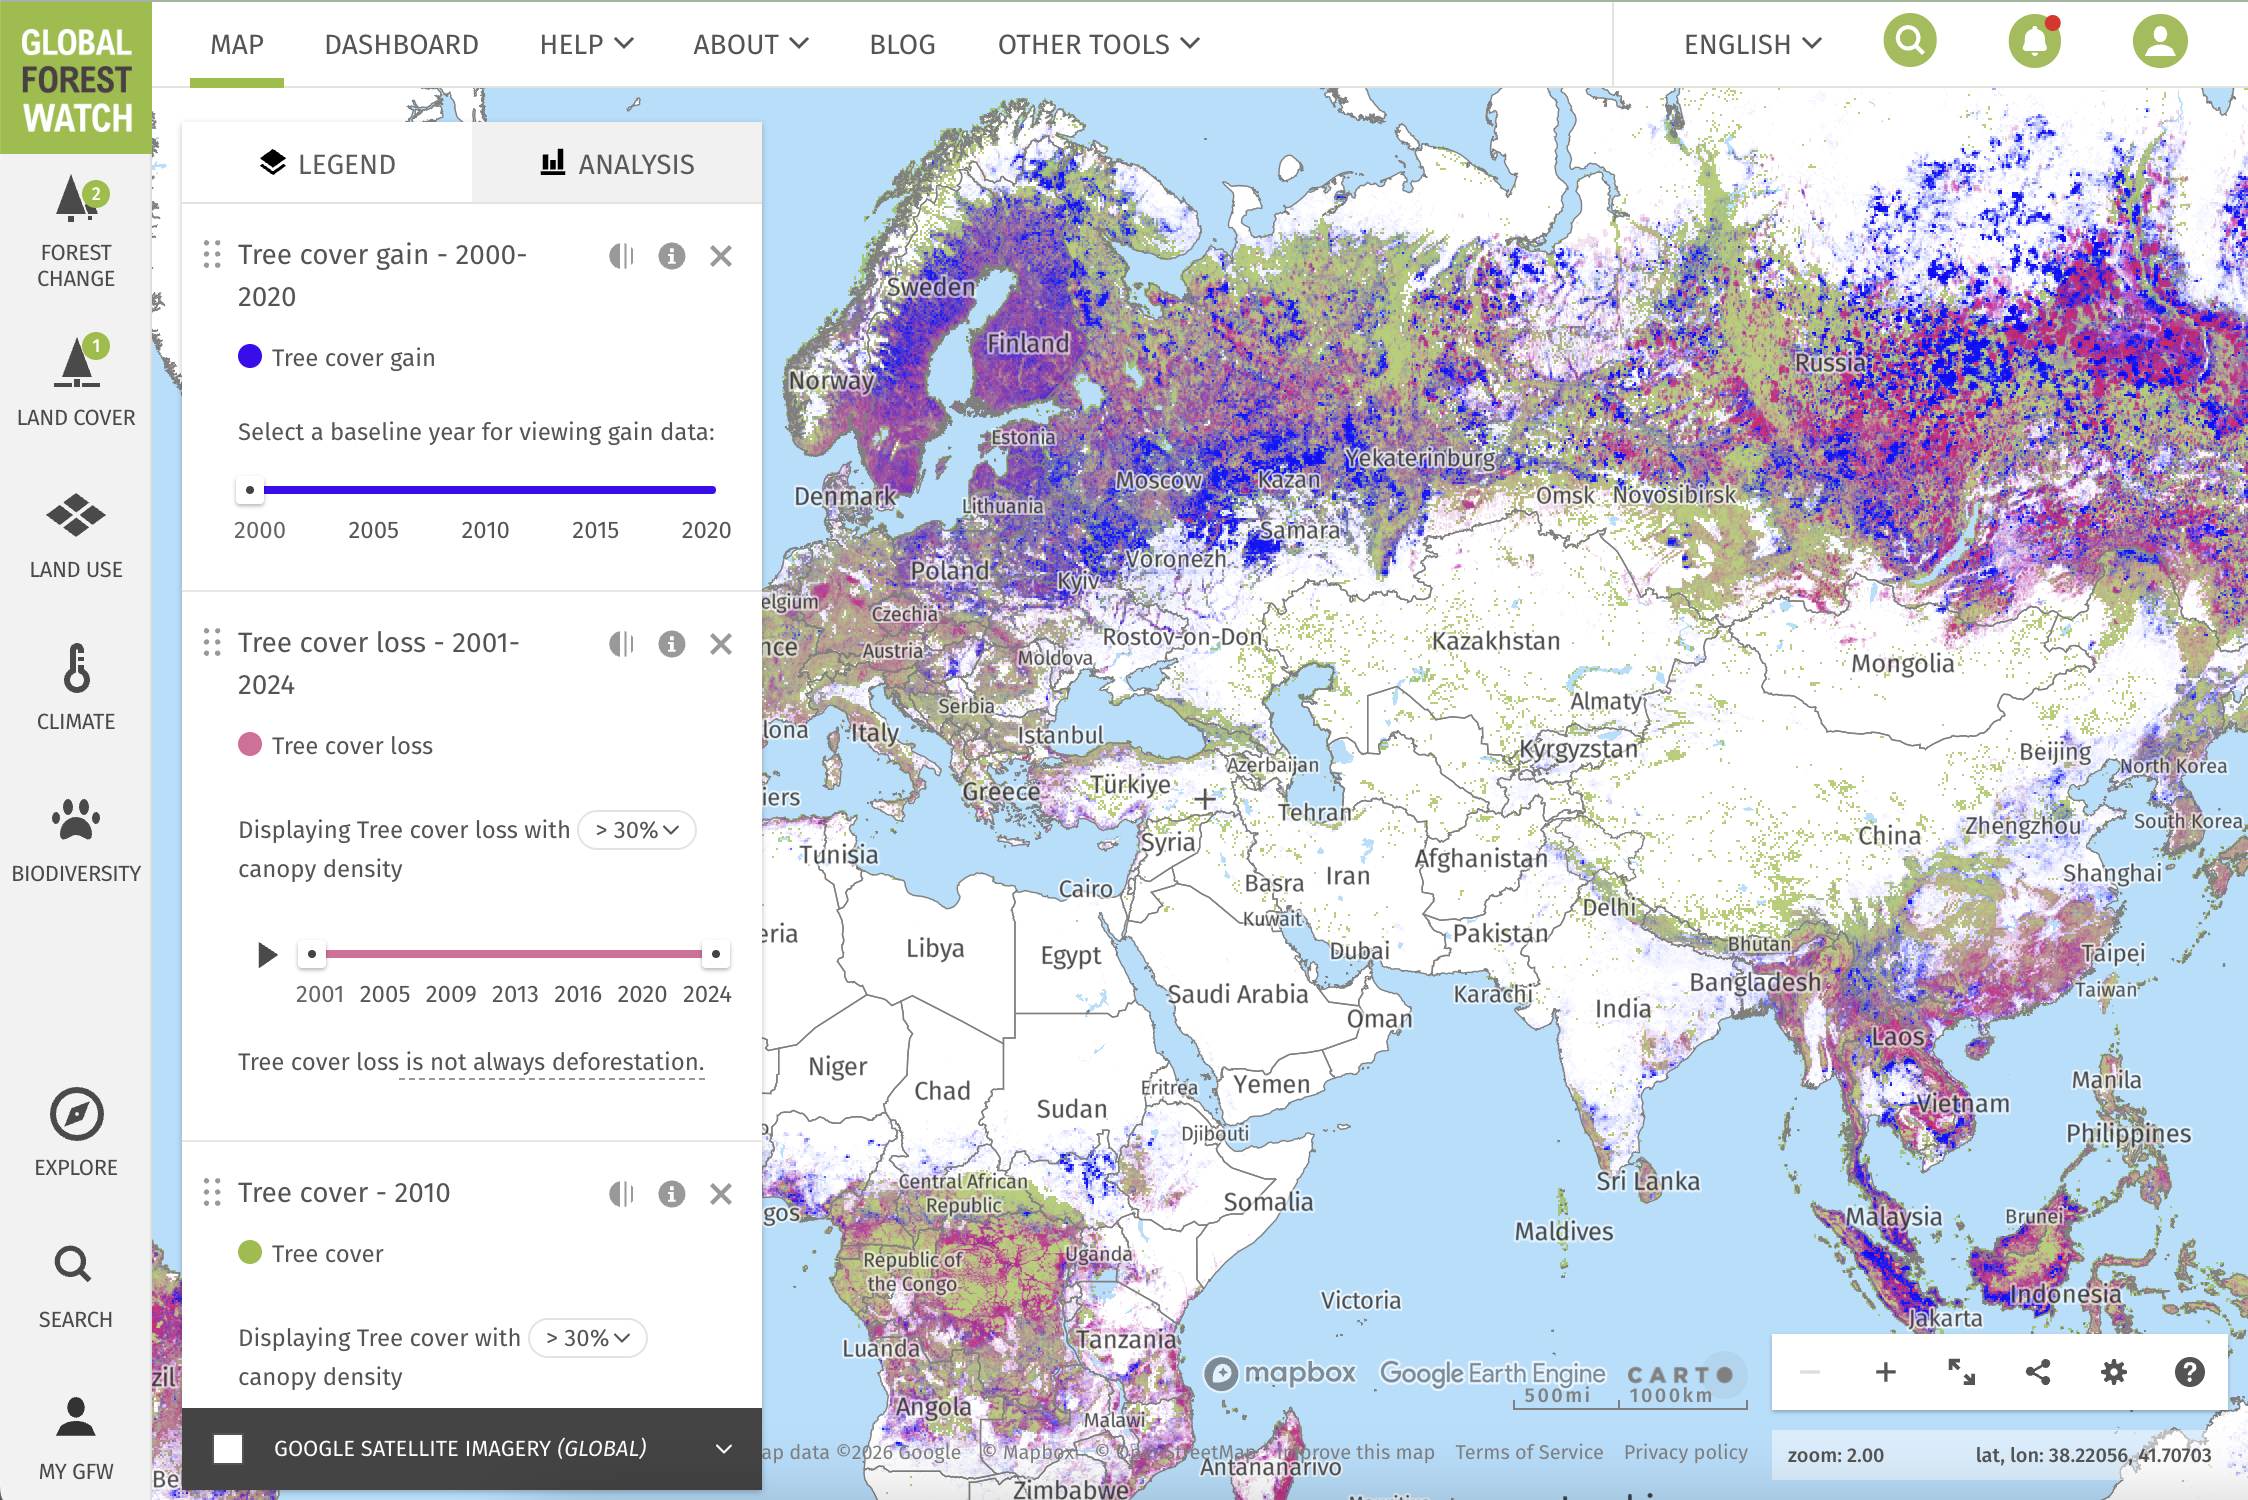Toggle opacity of Tree cover 2010 layer
The width and height of the screenshot is (2248, 1500).
coord(621,1194)
